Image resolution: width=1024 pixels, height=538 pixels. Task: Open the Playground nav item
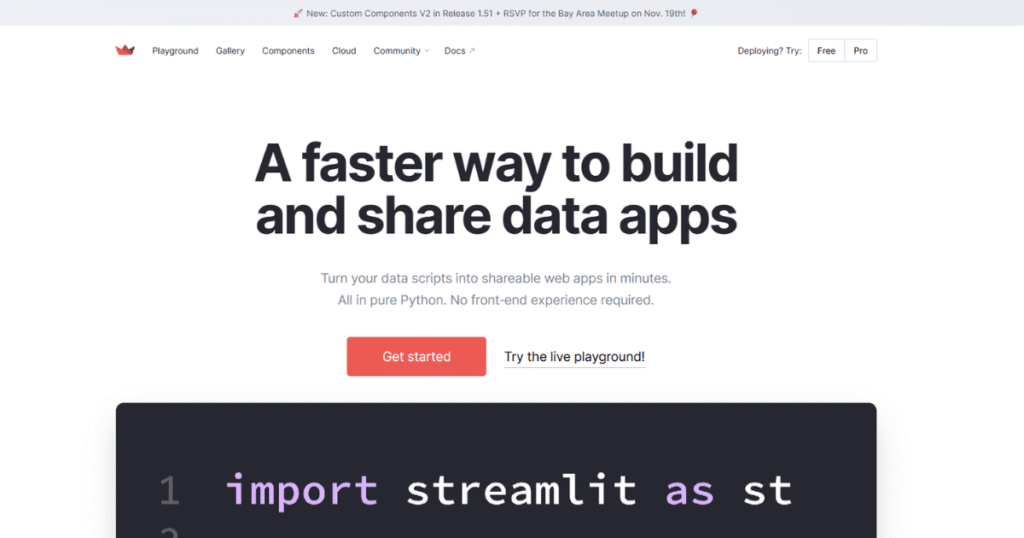(x=175, y=51)
